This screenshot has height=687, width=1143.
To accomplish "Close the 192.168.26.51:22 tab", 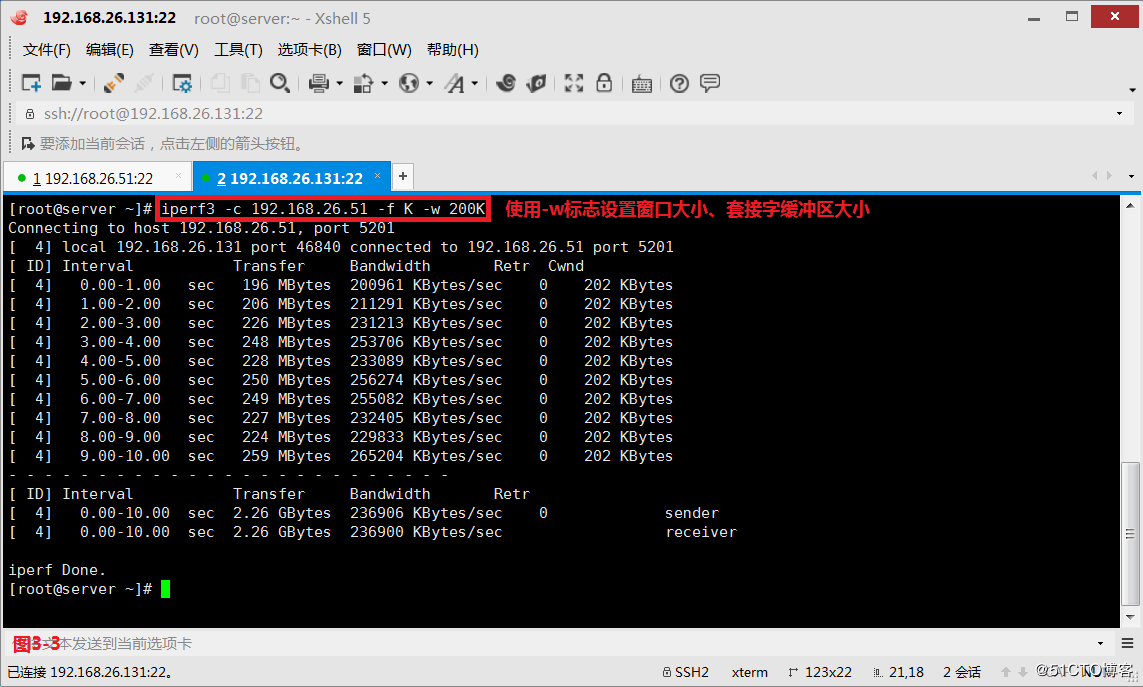I will 179,176.
